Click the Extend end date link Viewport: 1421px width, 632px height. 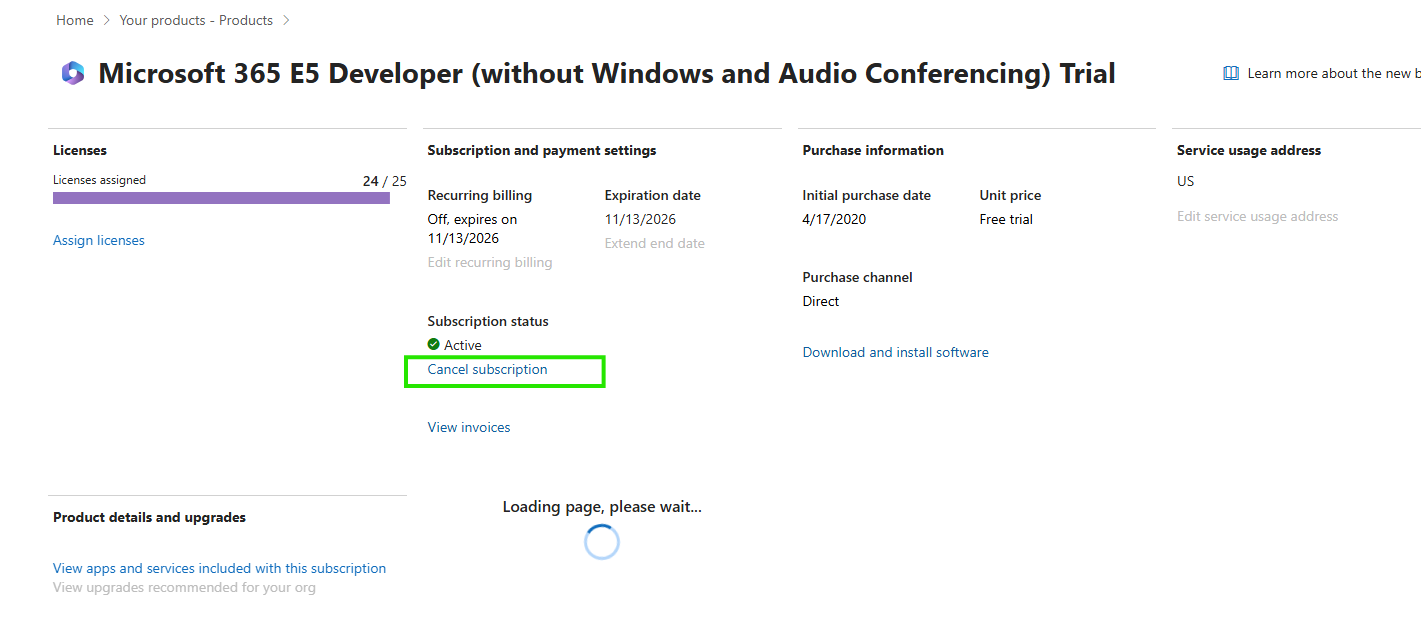[x=655, y=243]
